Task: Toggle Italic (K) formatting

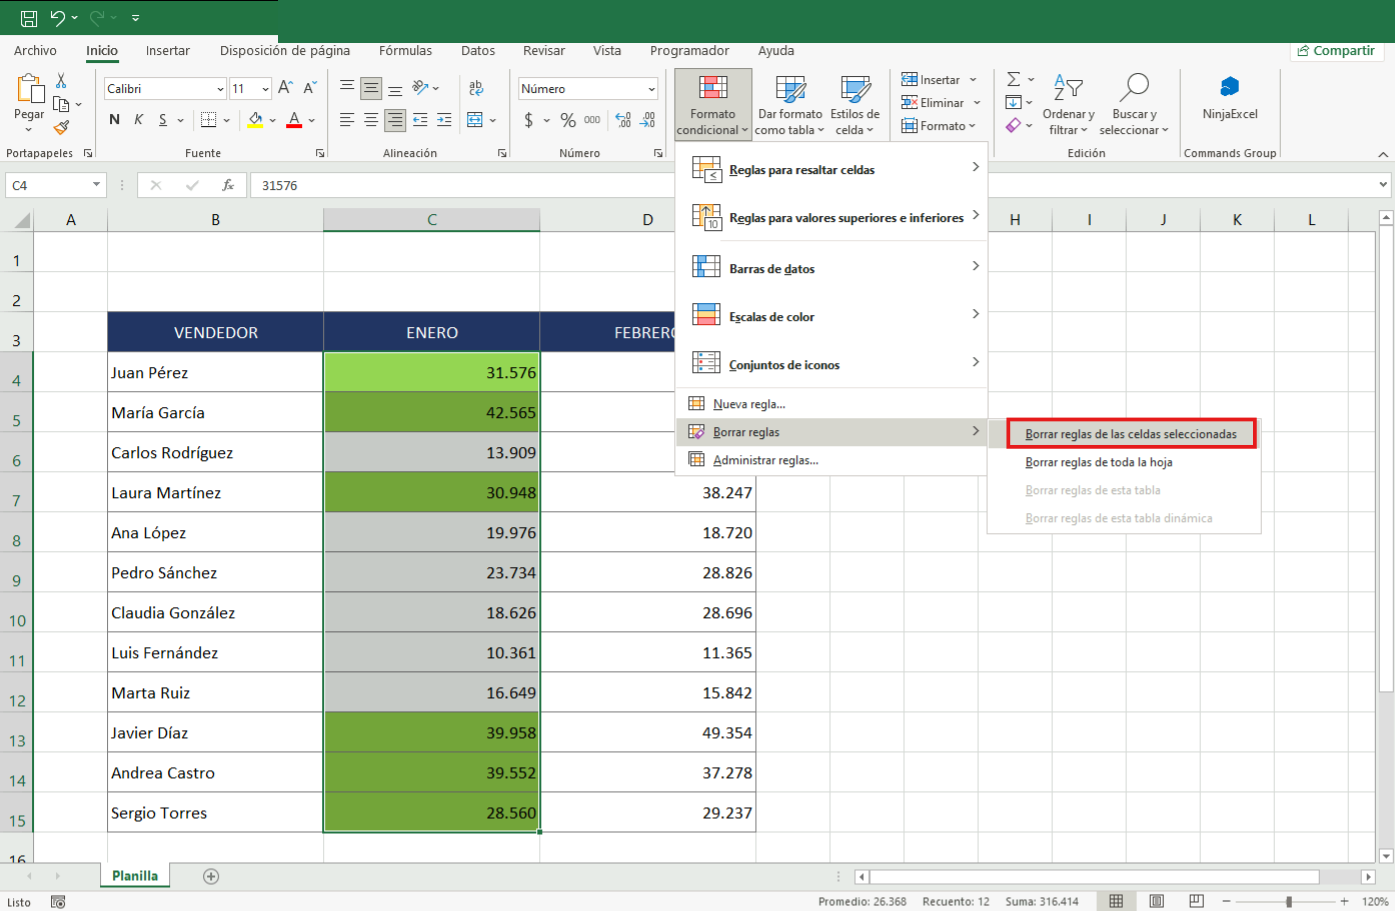Action: coord(138,120)
